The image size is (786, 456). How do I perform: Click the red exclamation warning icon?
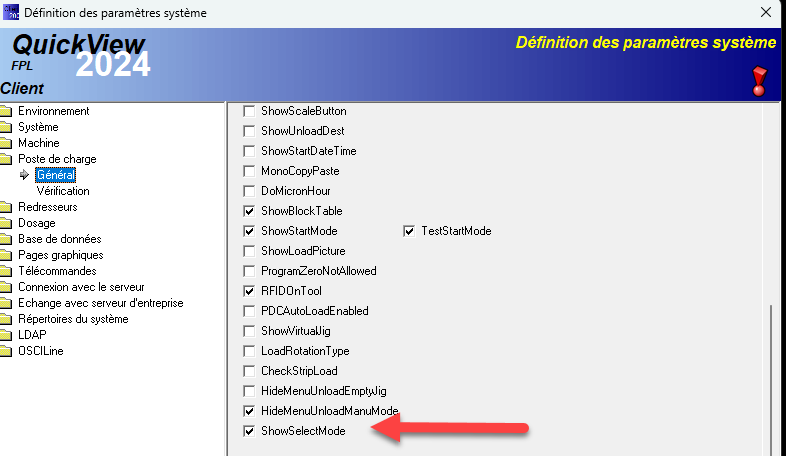tap(759, 81)
